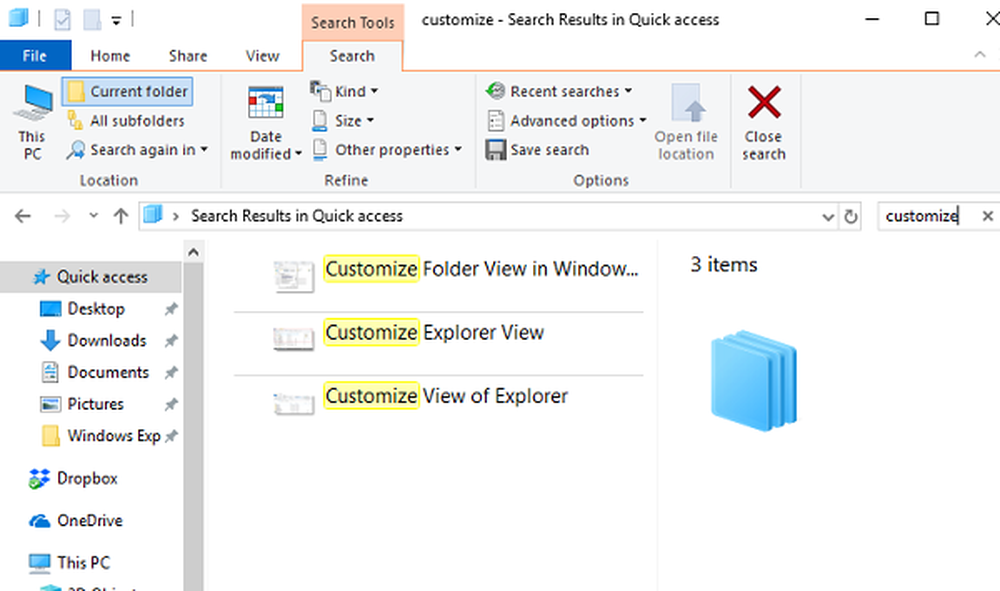This screenshot has width=1000, height=591.
Task: Open the Customize Explorer View result
Action: pyautogui.click(x=434, y=333)
